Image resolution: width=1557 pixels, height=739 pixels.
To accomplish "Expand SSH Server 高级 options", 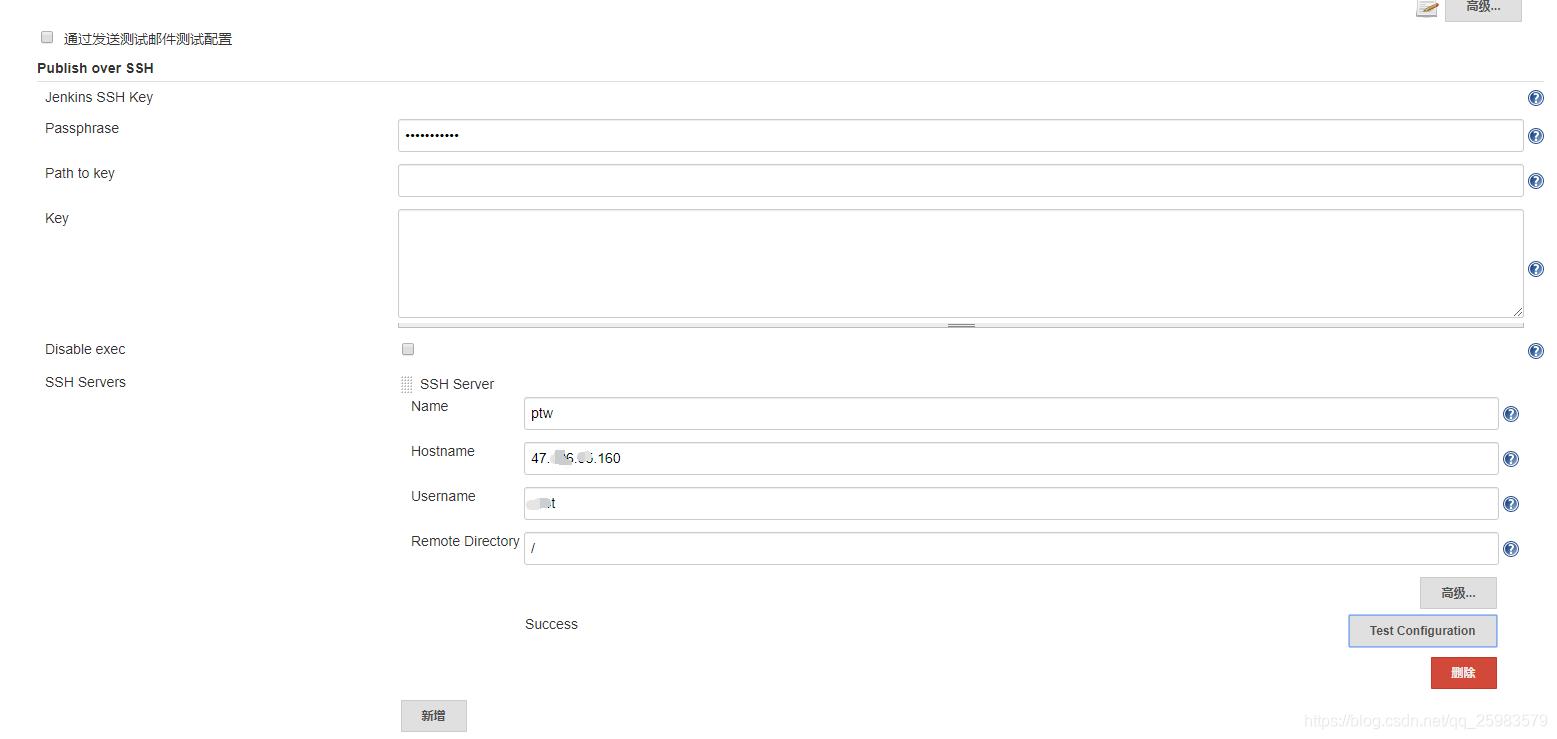I will [1458, 593].
